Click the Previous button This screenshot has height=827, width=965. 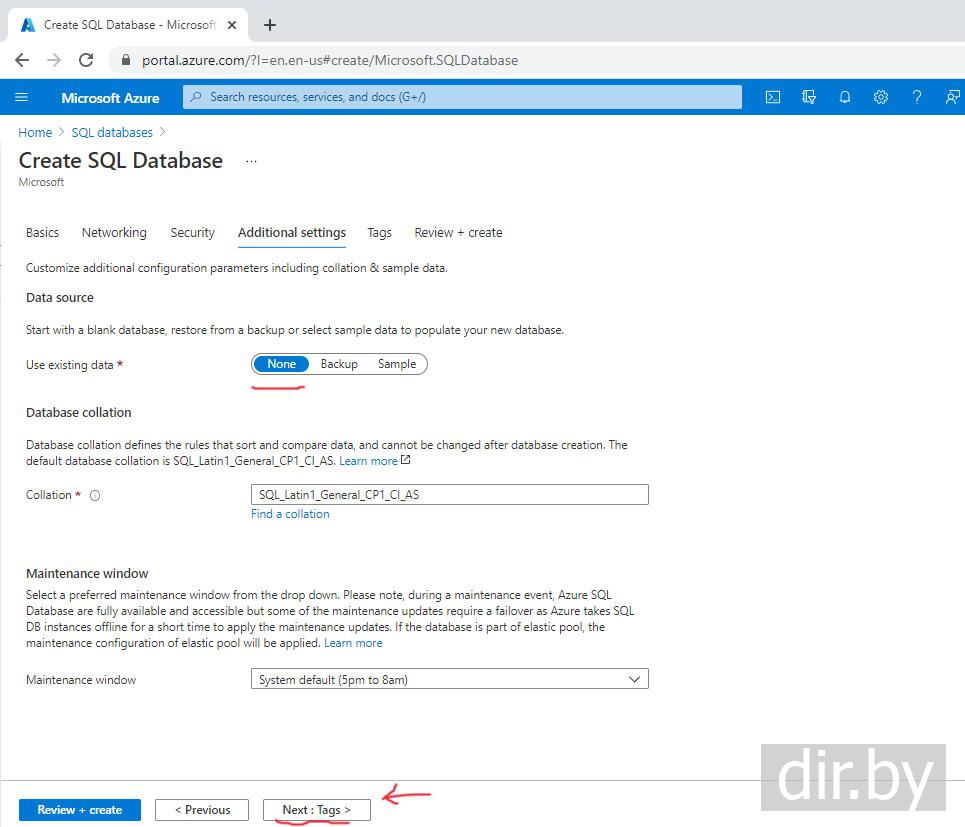click(202, 810)
